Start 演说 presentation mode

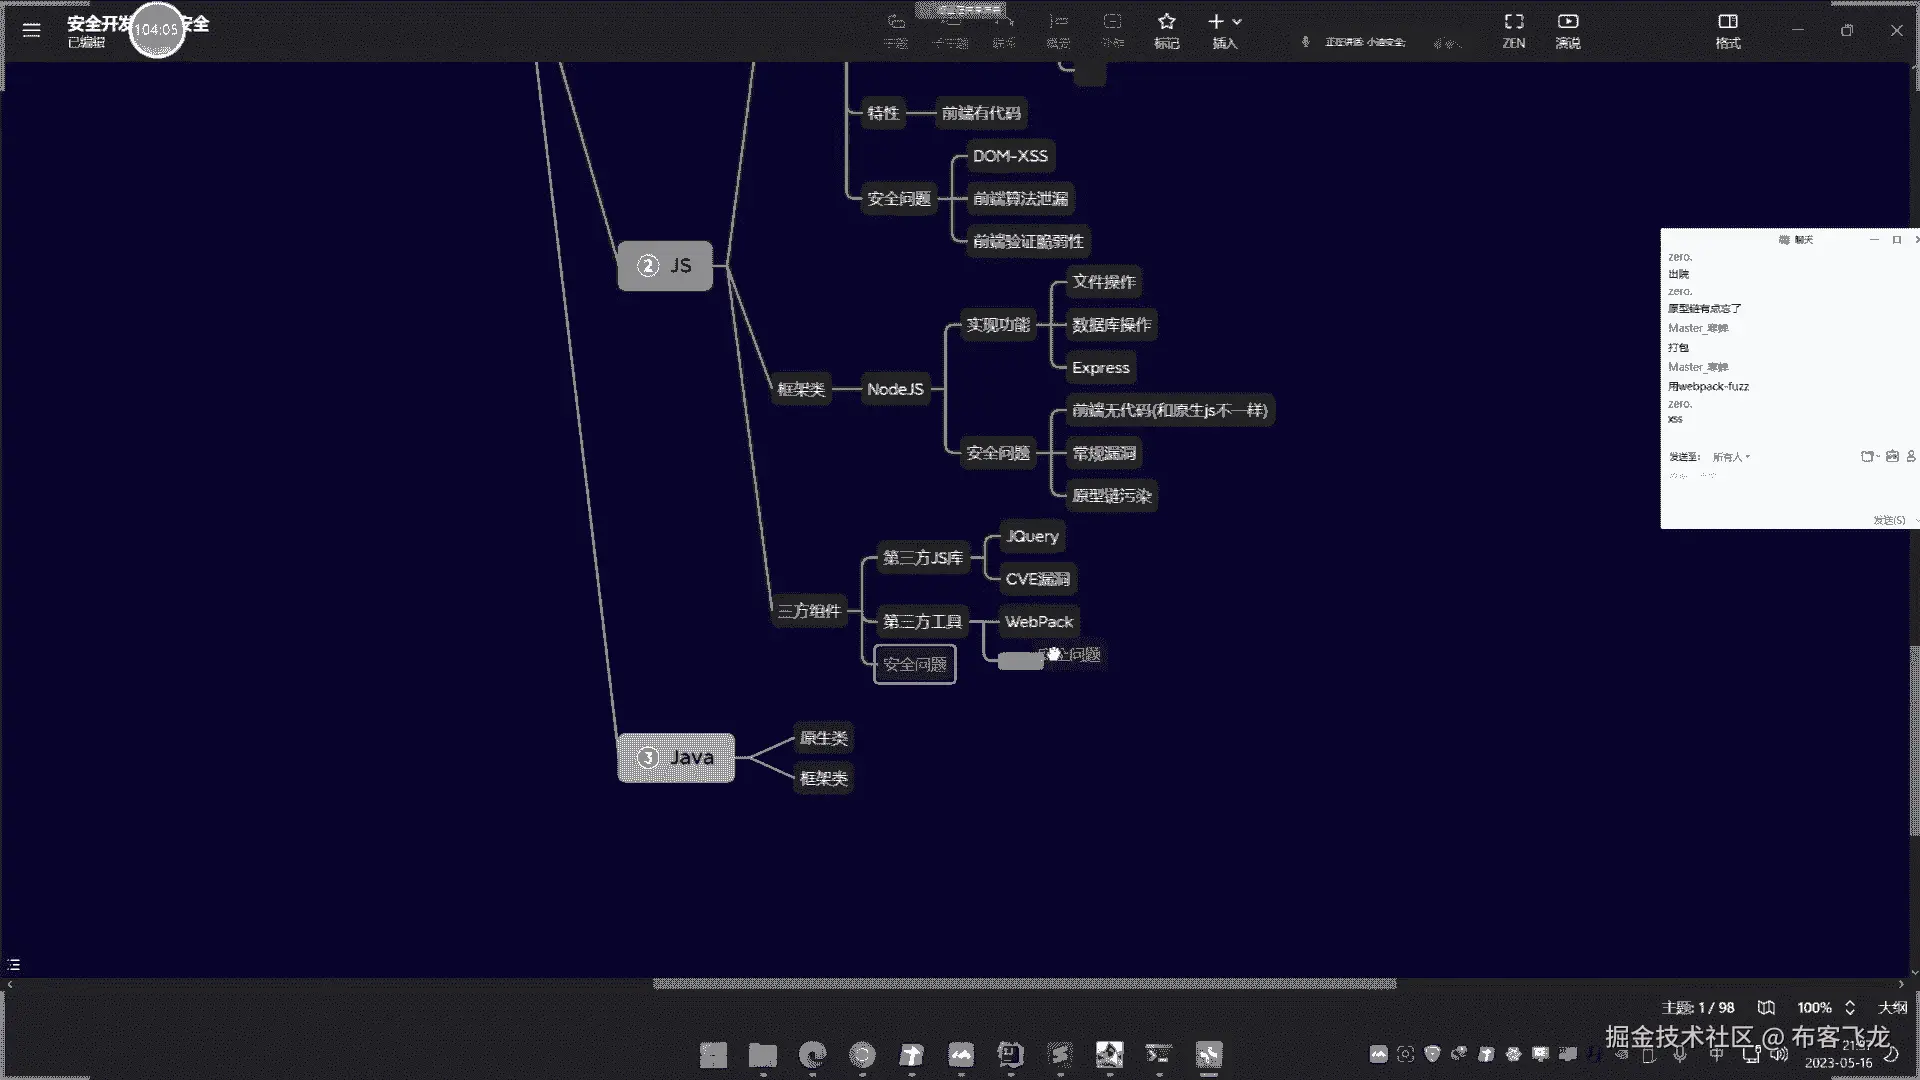click(x=1567, y=22)
